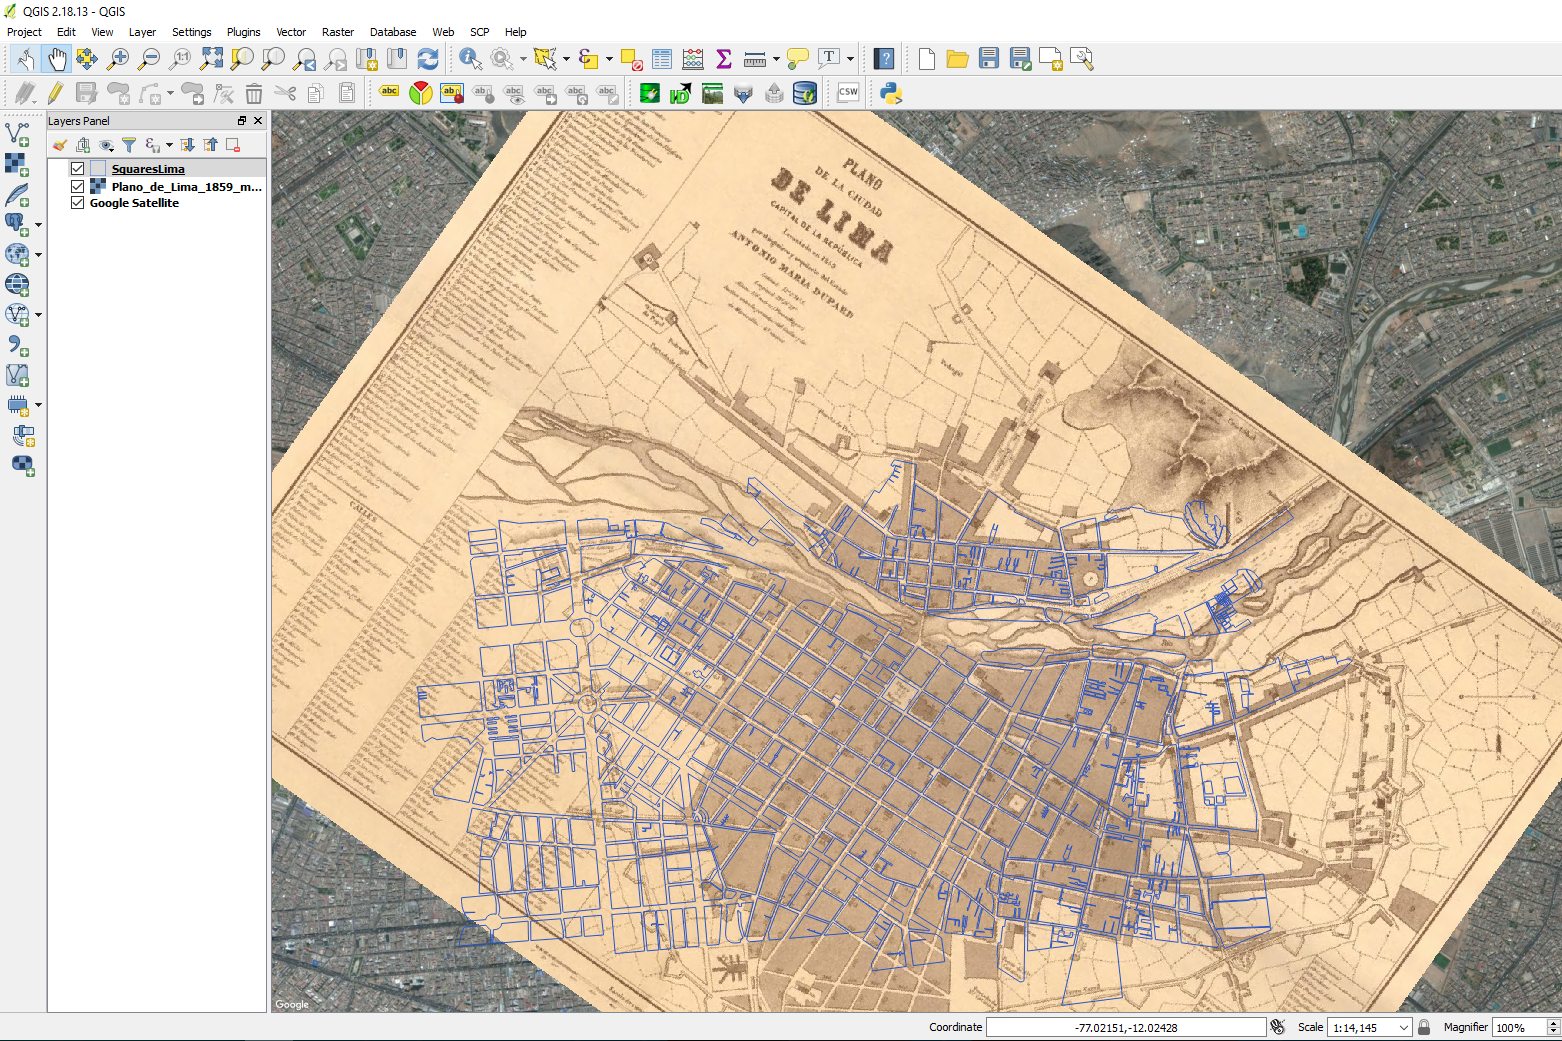Click the Pan Map to Selection icon

pyautogui.click(x=87, y=59)
